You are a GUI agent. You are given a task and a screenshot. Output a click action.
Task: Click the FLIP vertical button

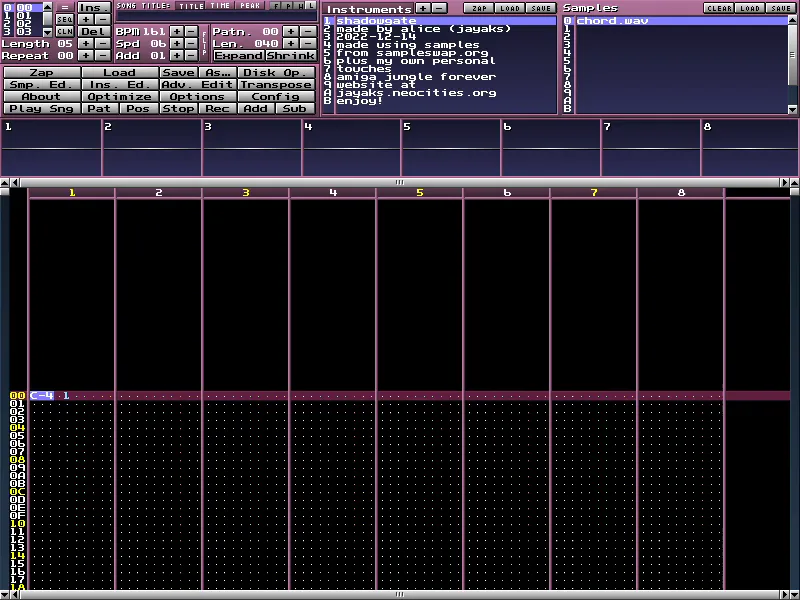click(205, 43)
